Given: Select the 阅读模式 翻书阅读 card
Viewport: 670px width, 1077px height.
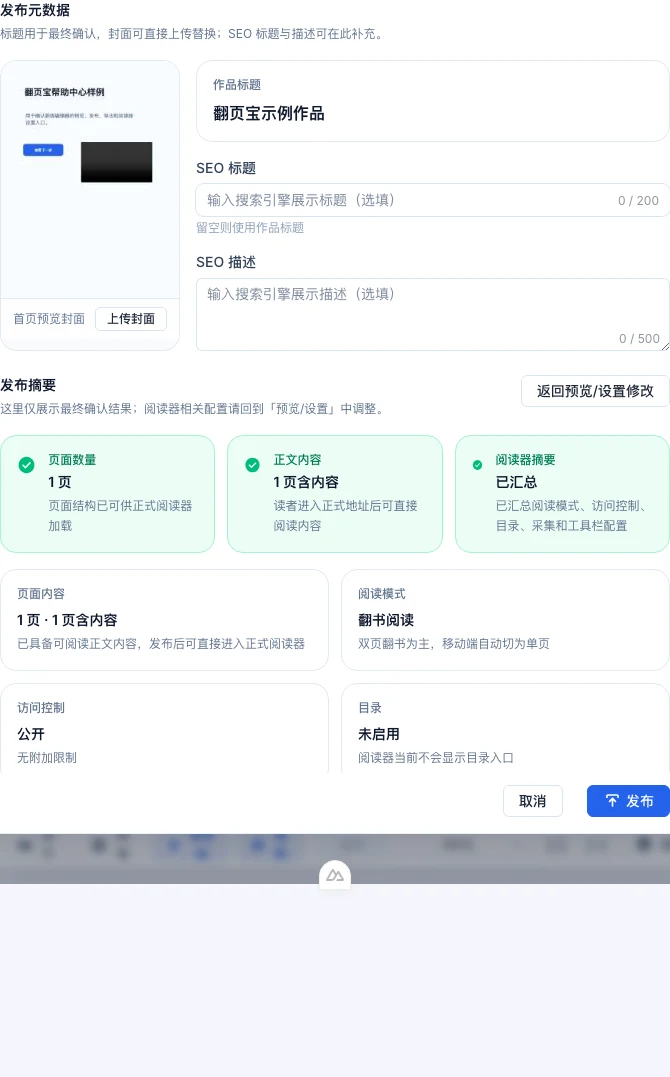Looking at the screenshot, I should point(505,620).
